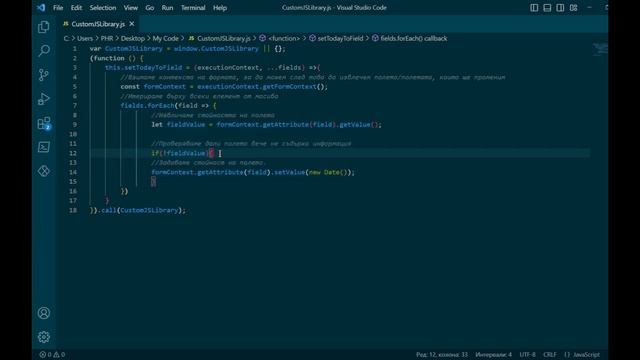
Task: Open the Selection menu
Action: tap(103, 8)
